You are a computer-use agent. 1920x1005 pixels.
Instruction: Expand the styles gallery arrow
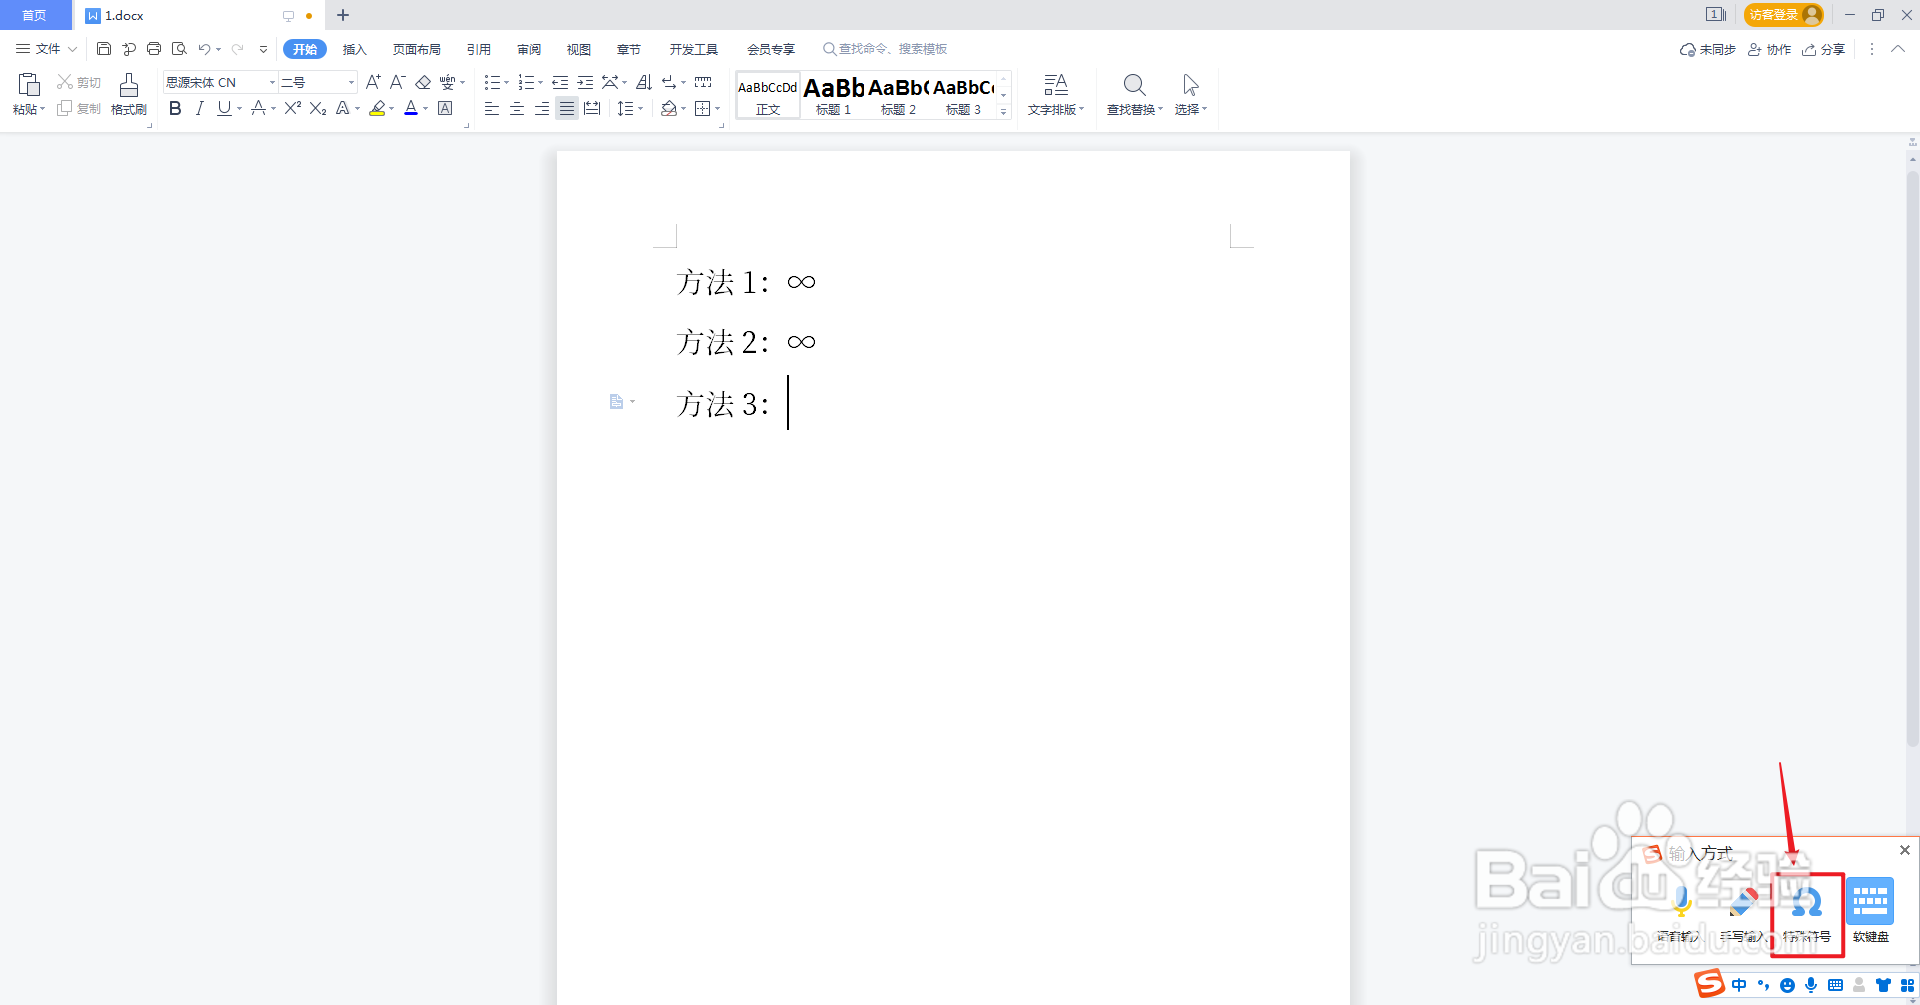1004,112
